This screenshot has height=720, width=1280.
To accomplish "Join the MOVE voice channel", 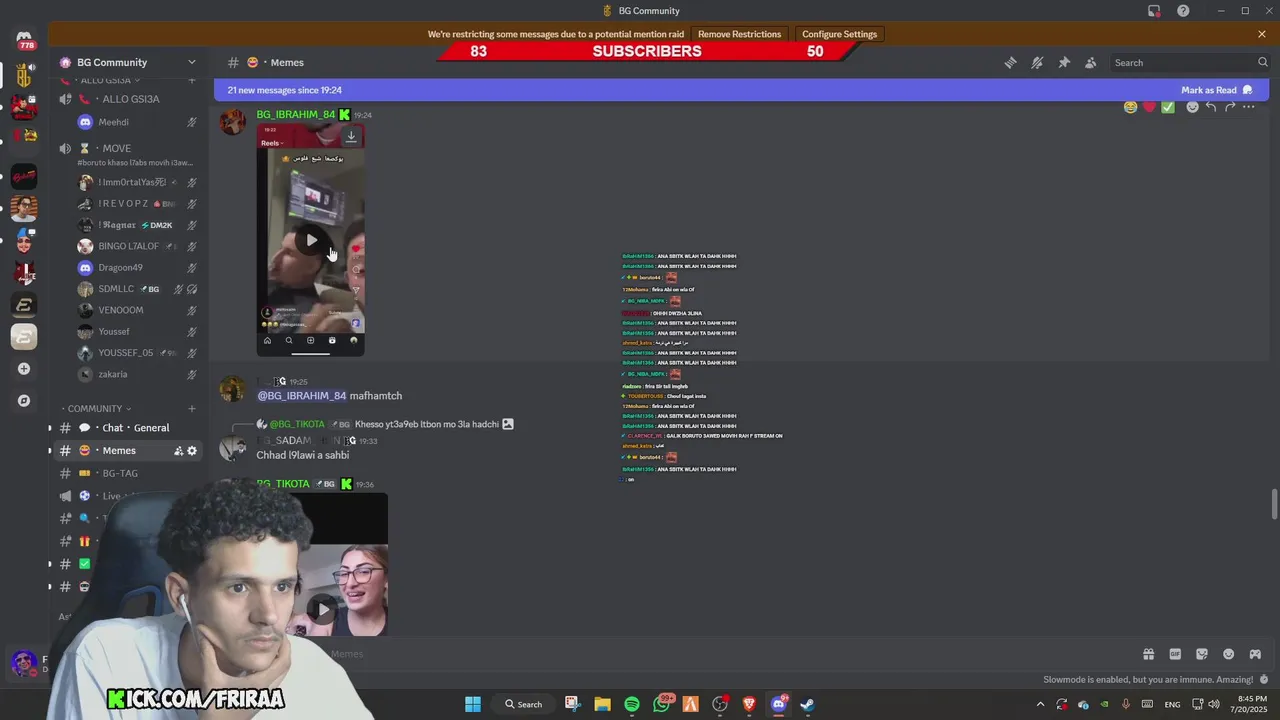I will point(130,148).
